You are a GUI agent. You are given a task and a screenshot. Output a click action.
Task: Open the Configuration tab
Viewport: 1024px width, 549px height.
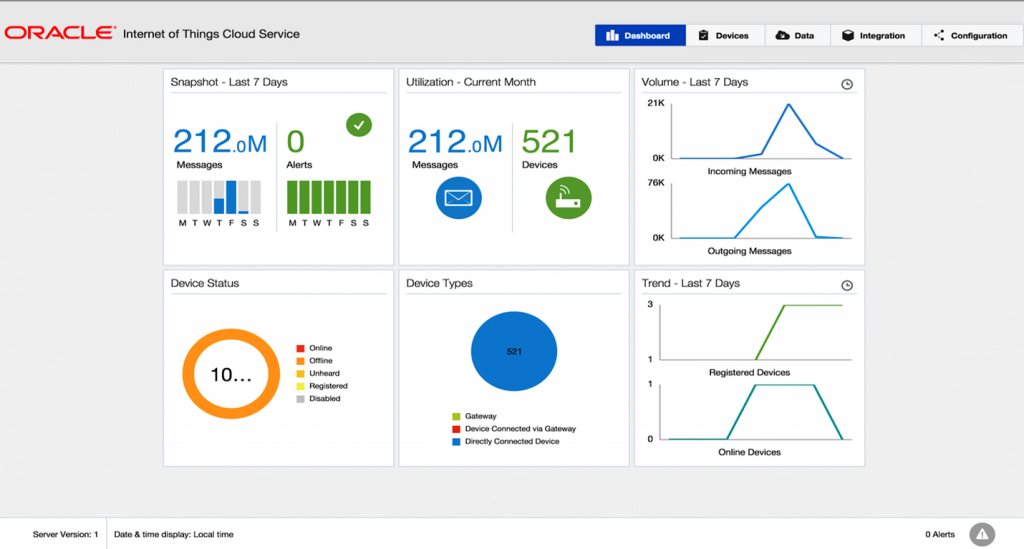click(972, 35)
